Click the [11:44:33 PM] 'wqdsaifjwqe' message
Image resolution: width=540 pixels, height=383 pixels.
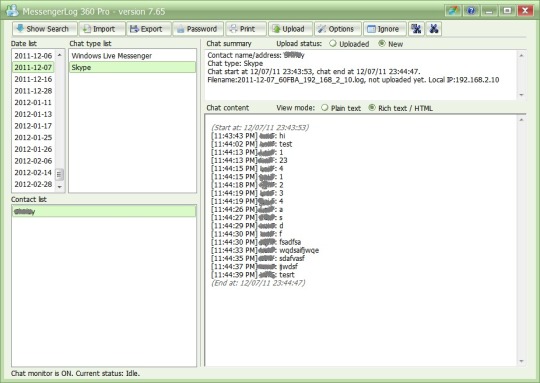click(x=265, y=250)
